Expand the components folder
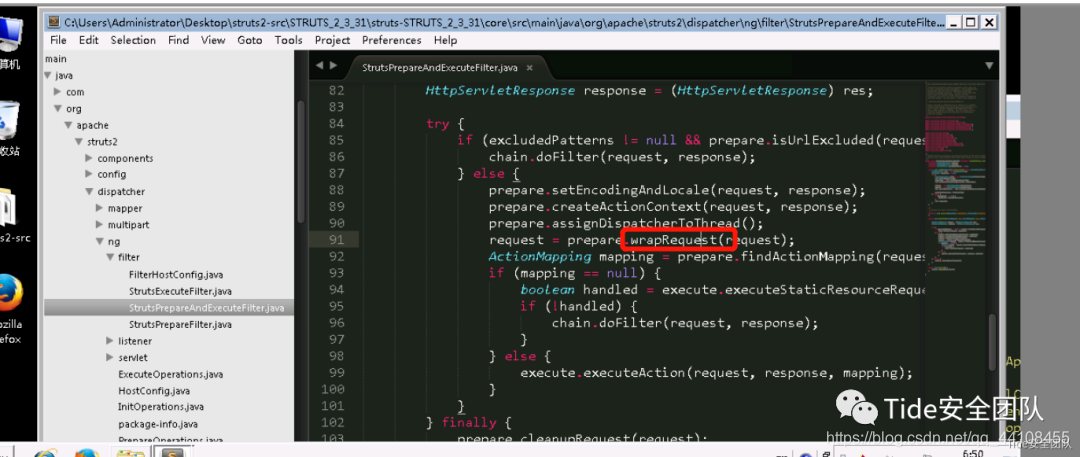This screenshot has width=1080, height=457. pyautogui.click(x=89, y=158)
